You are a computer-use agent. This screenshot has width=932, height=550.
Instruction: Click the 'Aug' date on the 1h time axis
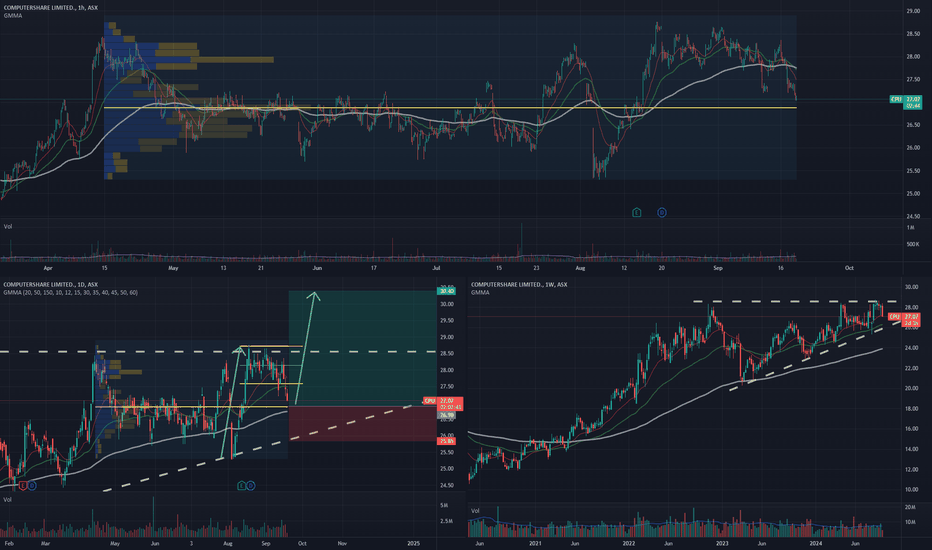[580, 268]
